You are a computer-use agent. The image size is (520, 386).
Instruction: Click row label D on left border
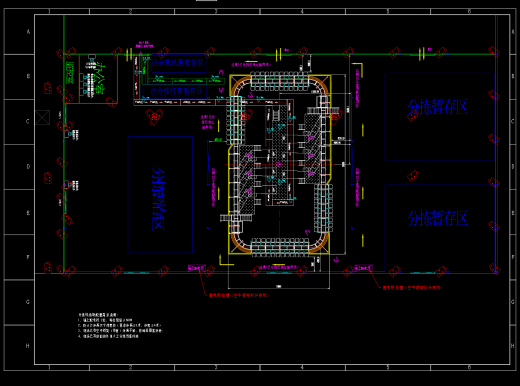(28, 166)
